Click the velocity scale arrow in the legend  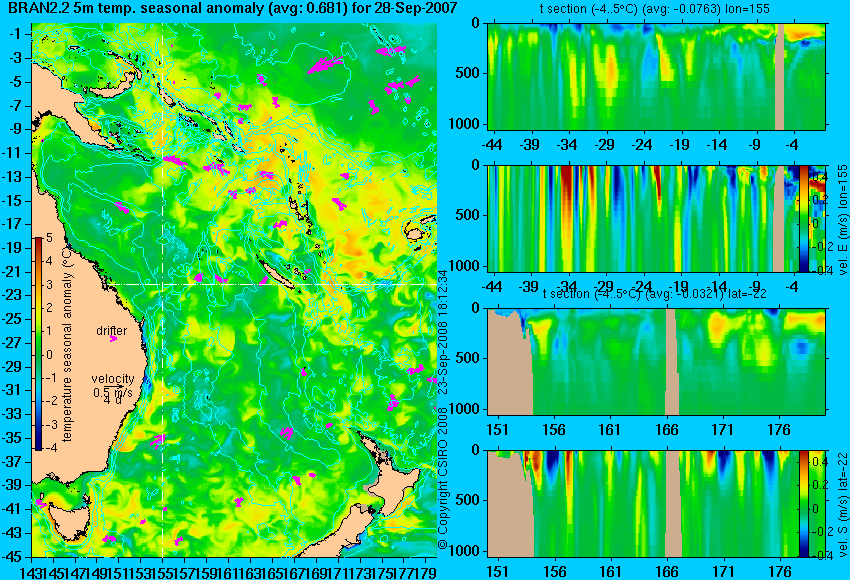(115, 386)
